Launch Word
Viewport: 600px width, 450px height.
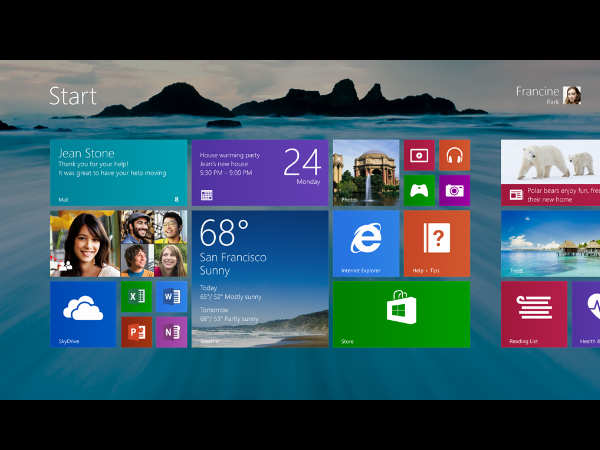coord(172,297)
